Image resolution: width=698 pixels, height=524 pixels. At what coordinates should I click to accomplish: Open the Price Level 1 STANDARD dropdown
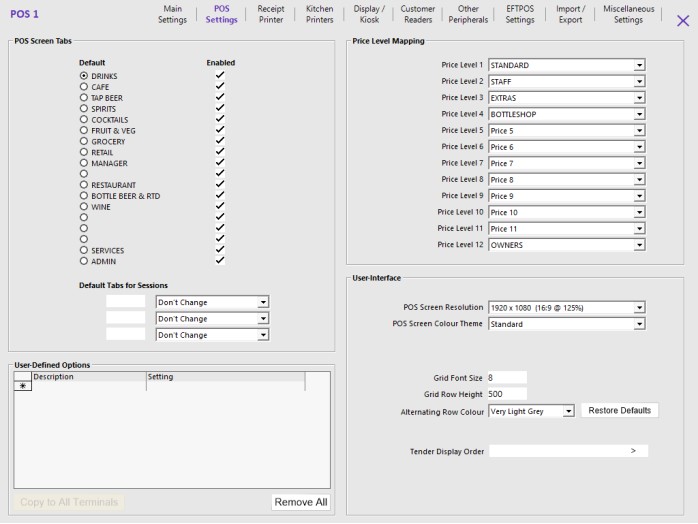[639, 65]
